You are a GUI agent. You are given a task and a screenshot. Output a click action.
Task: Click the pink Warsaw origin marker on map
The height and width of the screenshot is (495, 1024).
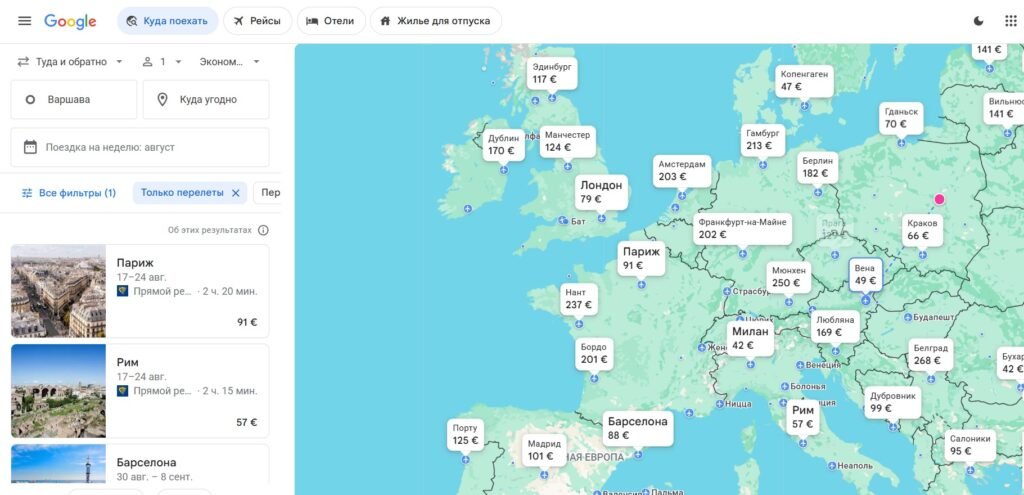point(939,199)
